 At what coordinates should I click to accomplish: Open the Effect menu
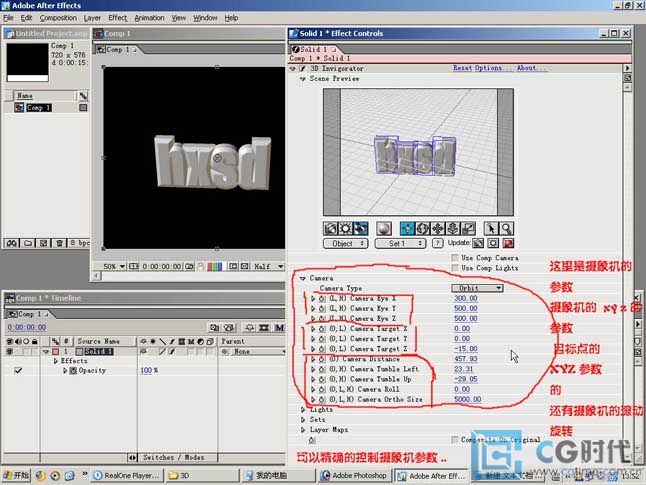tap(117, 18)
